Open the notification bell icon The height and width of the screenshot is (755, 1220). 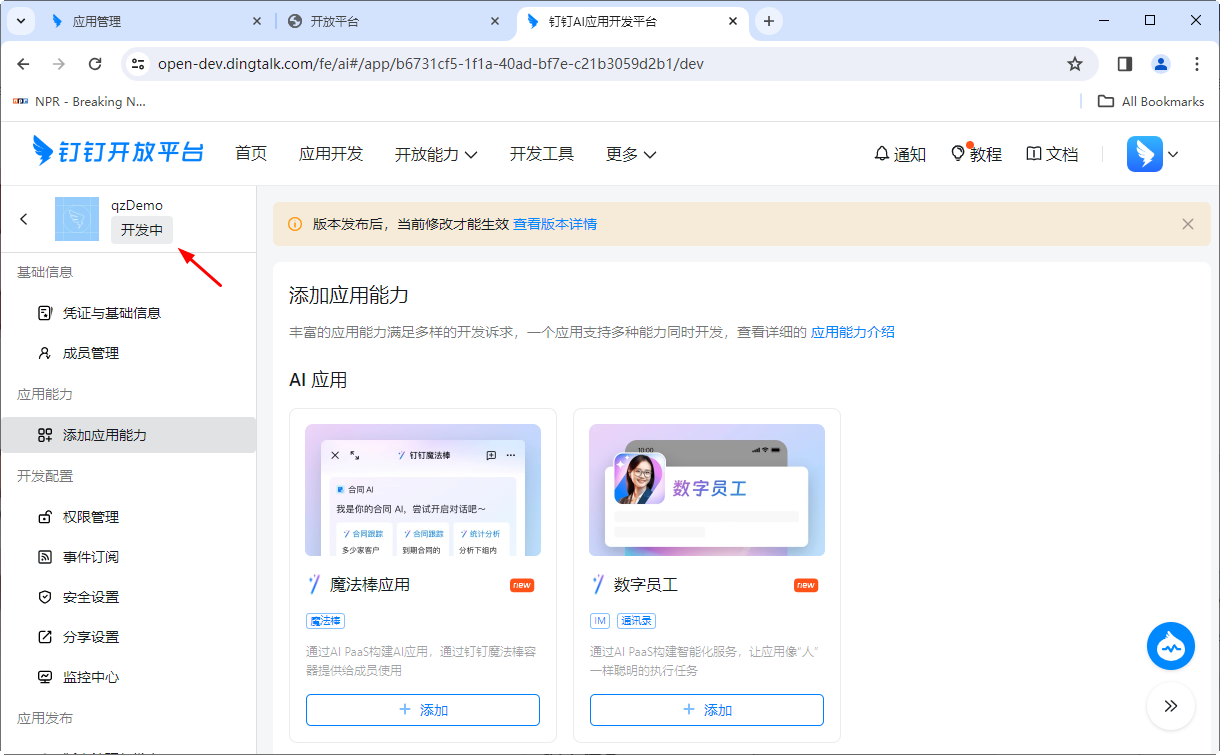tap(881, 154)
